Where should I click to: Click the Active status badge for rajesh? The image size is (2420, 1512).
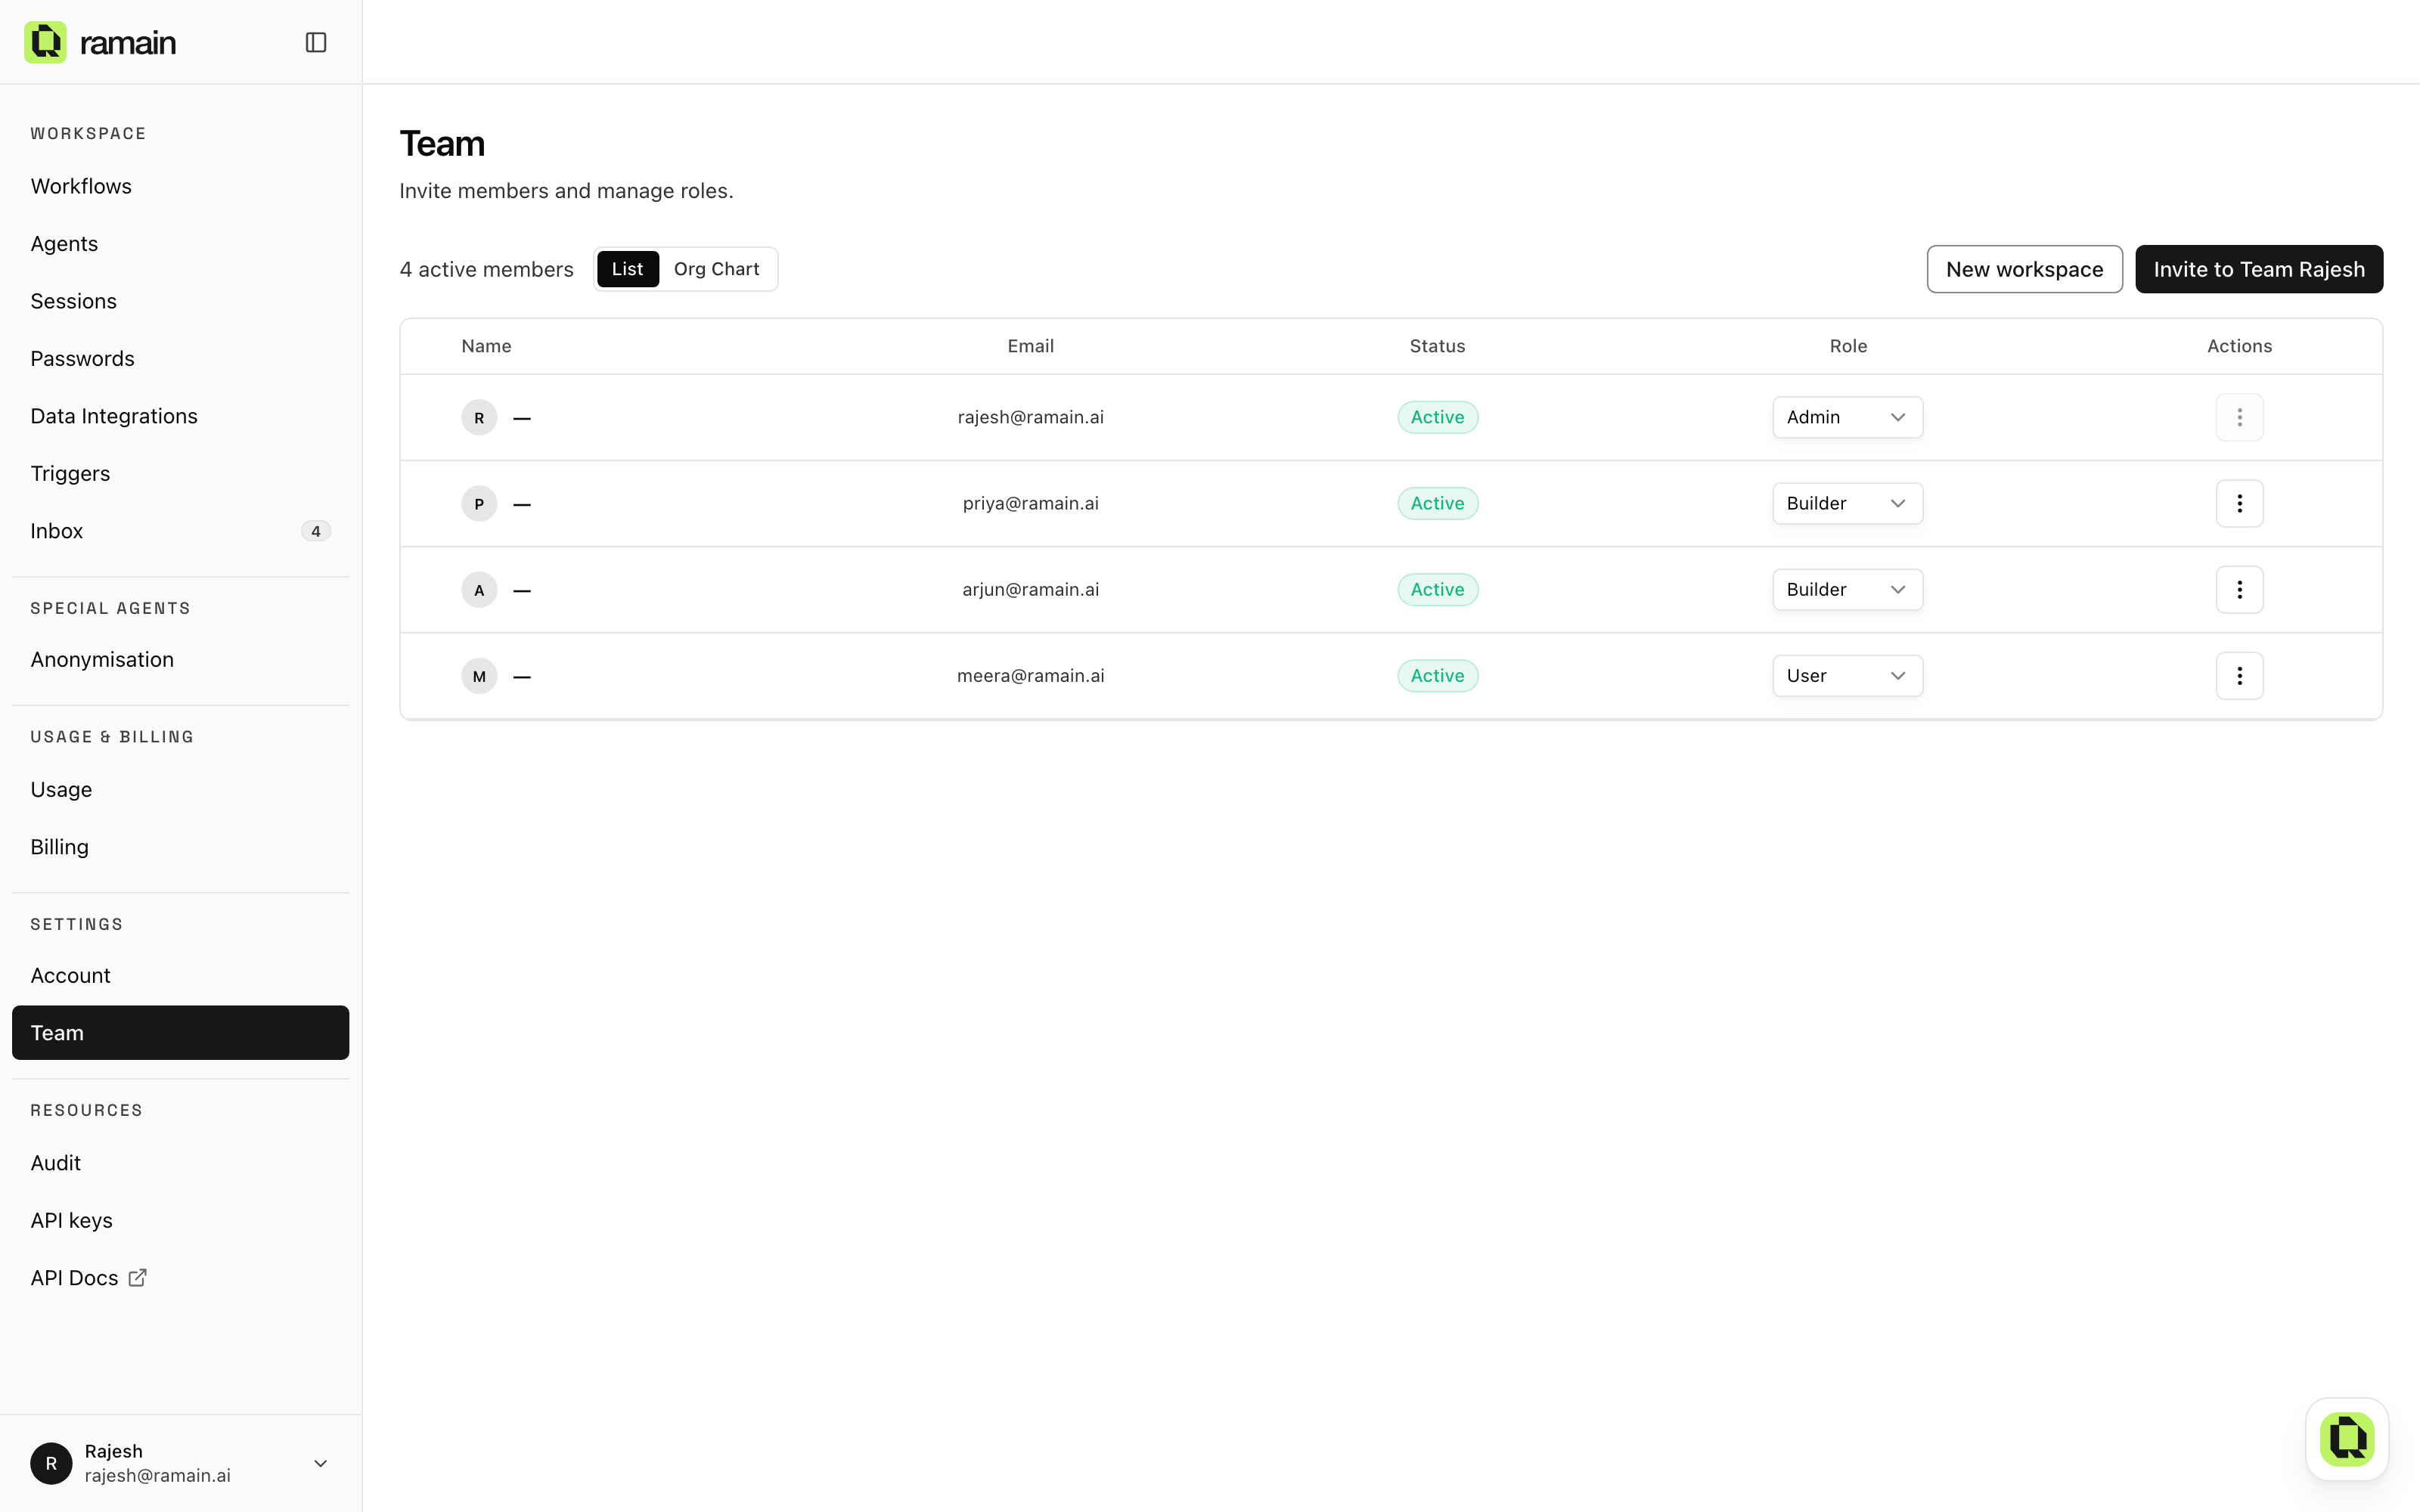click(1437, 417)
